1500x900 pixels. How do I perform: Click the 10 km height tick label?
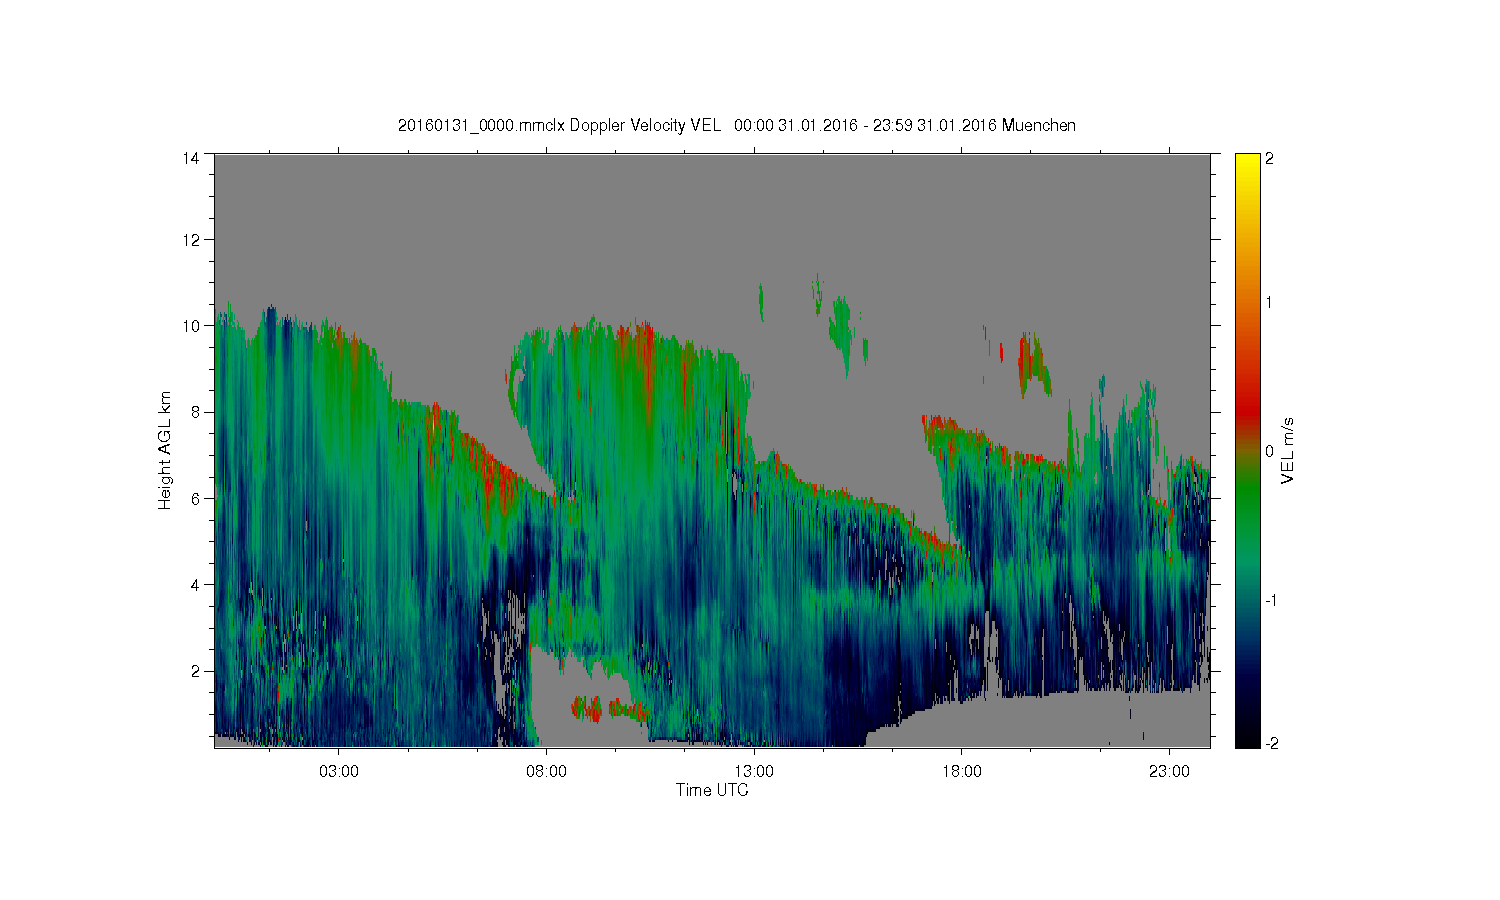(x=191, y=326)
